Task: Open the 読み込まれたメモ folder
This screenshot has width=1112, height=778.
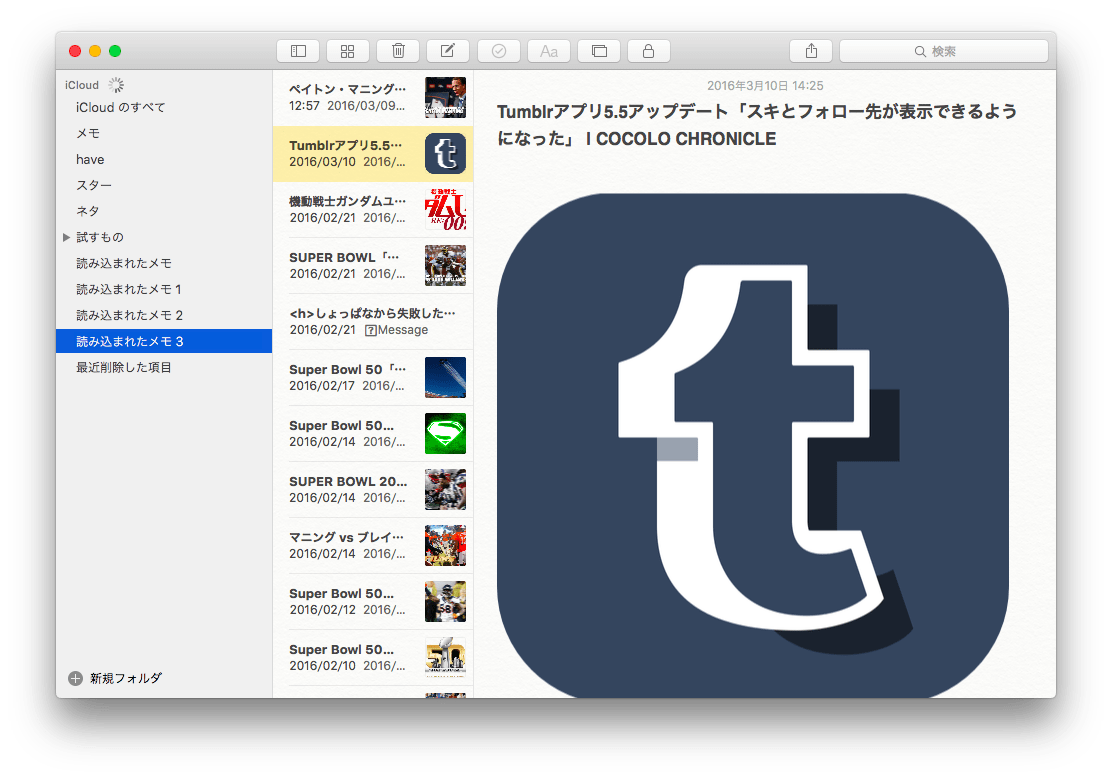Action: pos(164,263)
